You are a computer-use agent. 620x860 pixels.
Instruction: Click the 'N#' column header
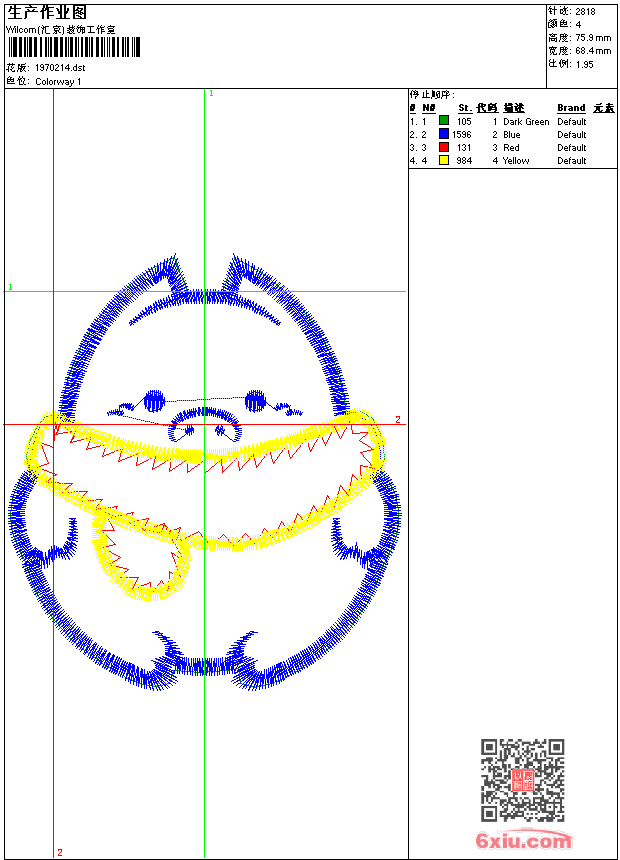tap(429, 108)
